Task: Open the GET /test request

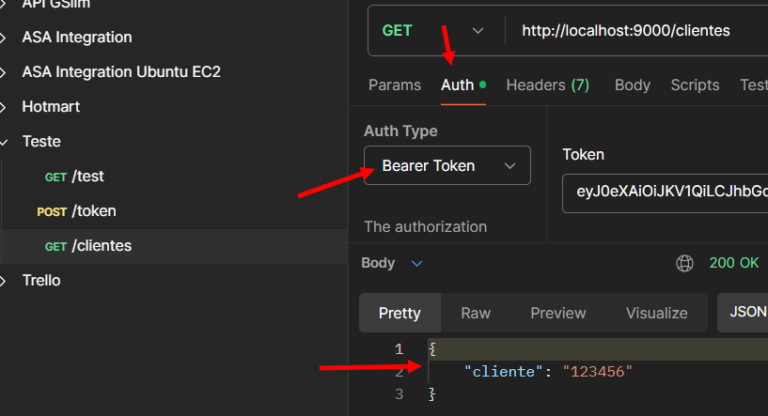Action: (x=87, y=176)
